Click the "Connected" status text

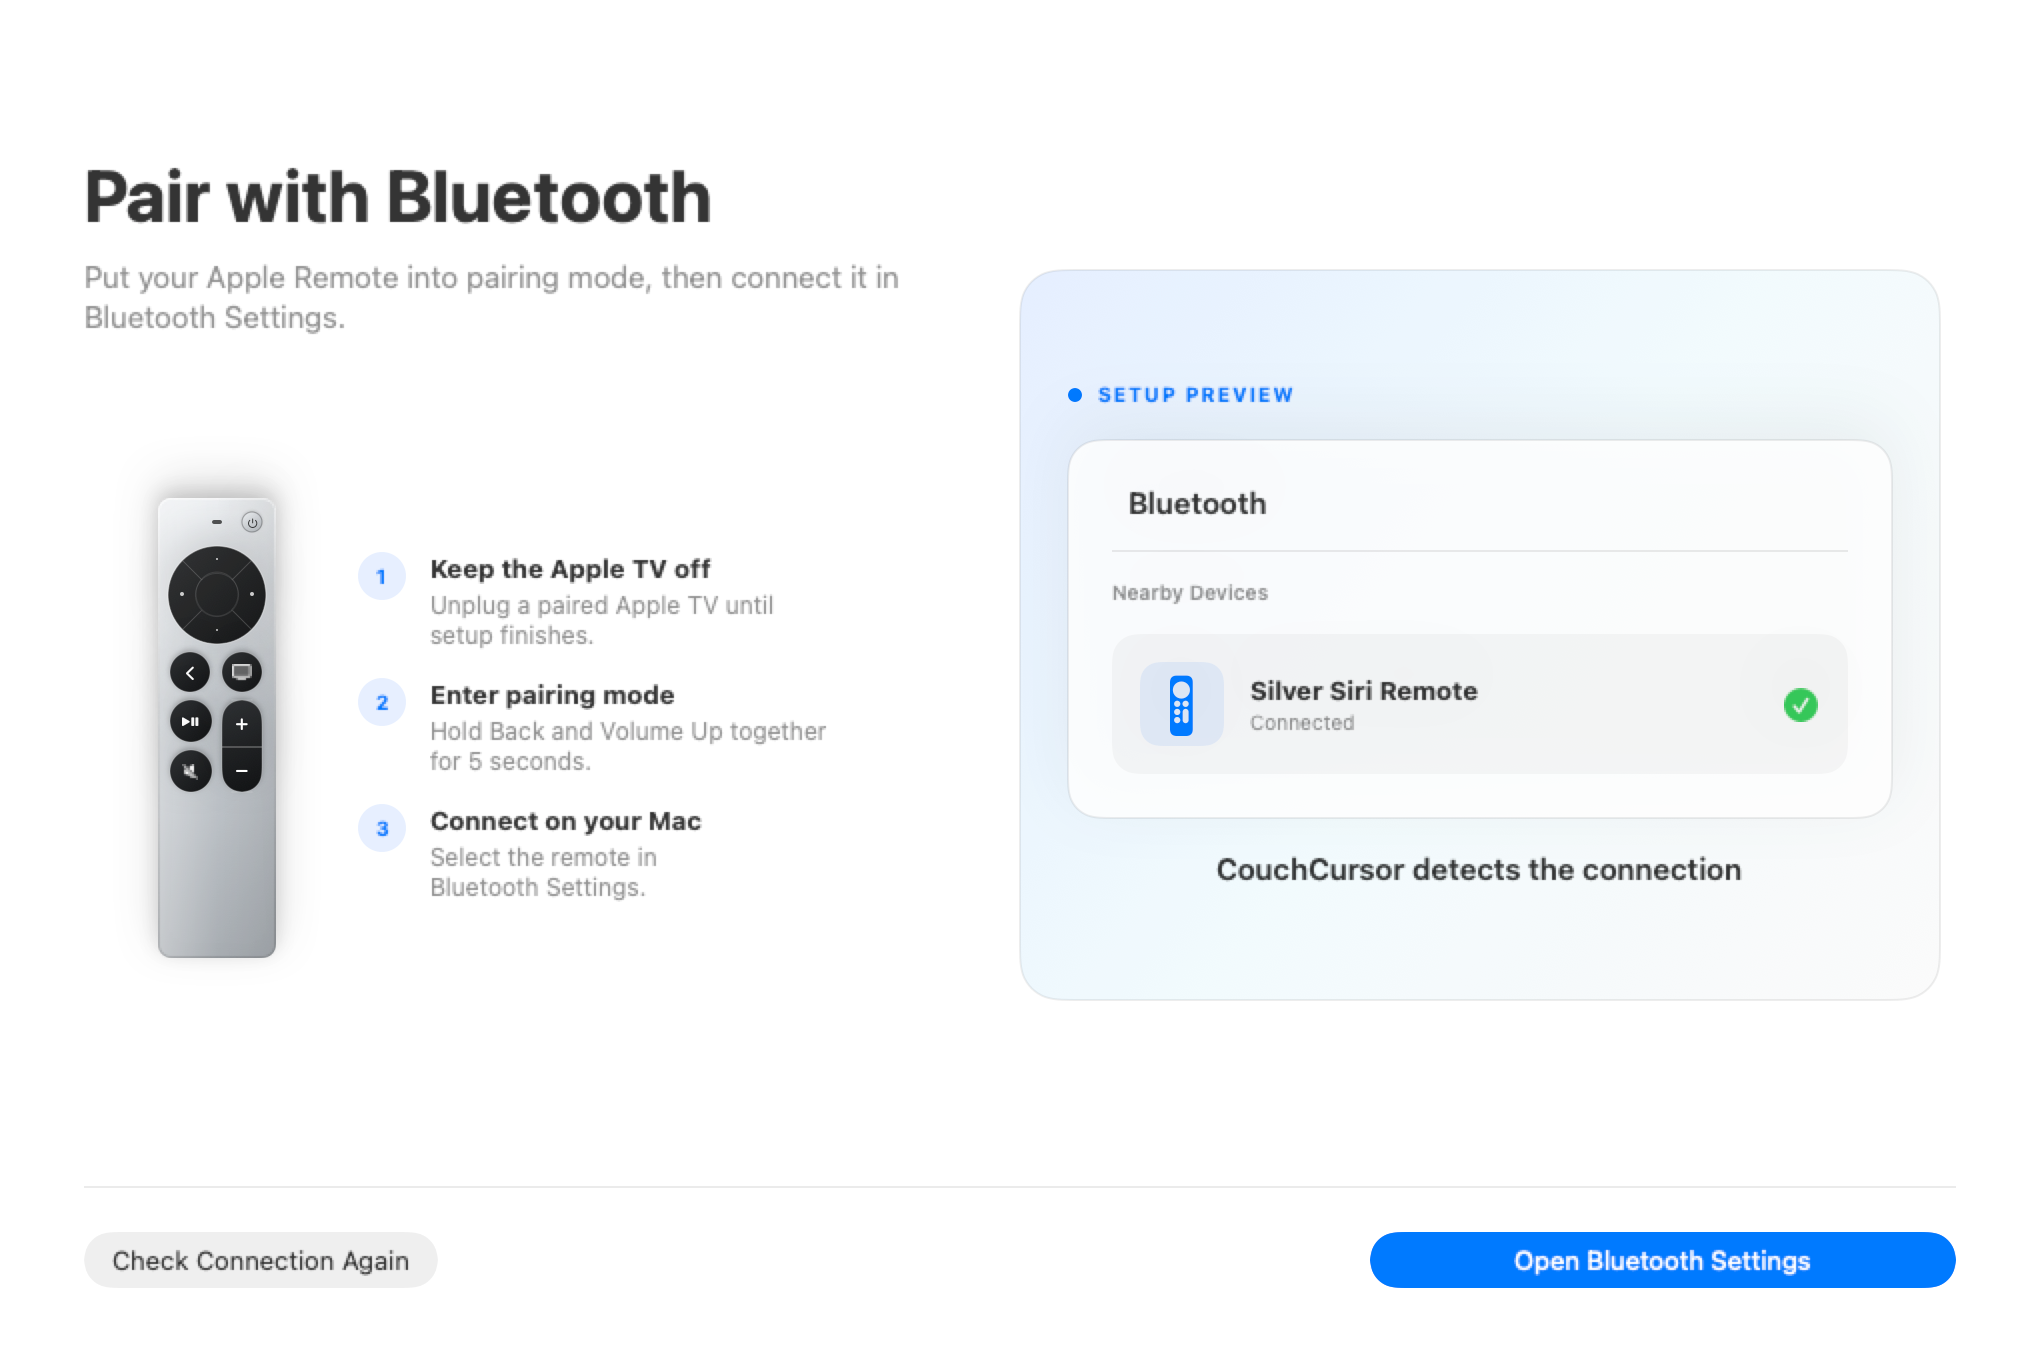(1302, 723)
